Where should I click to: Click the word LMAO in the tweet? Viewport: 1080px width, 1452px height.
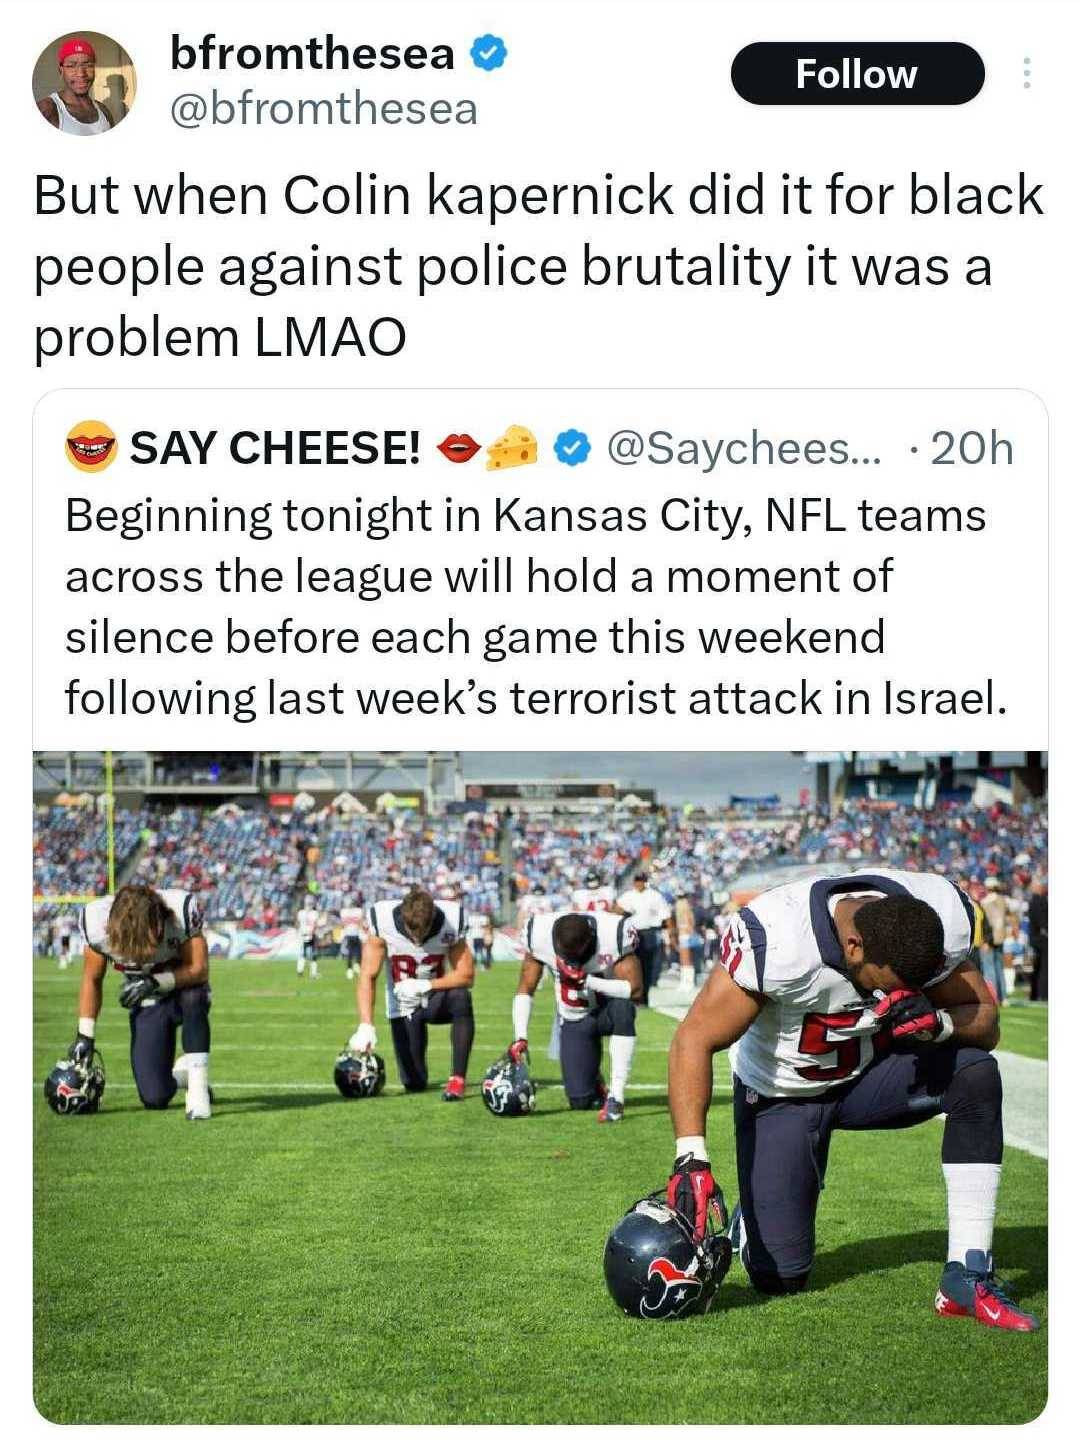tap(331, 337)
